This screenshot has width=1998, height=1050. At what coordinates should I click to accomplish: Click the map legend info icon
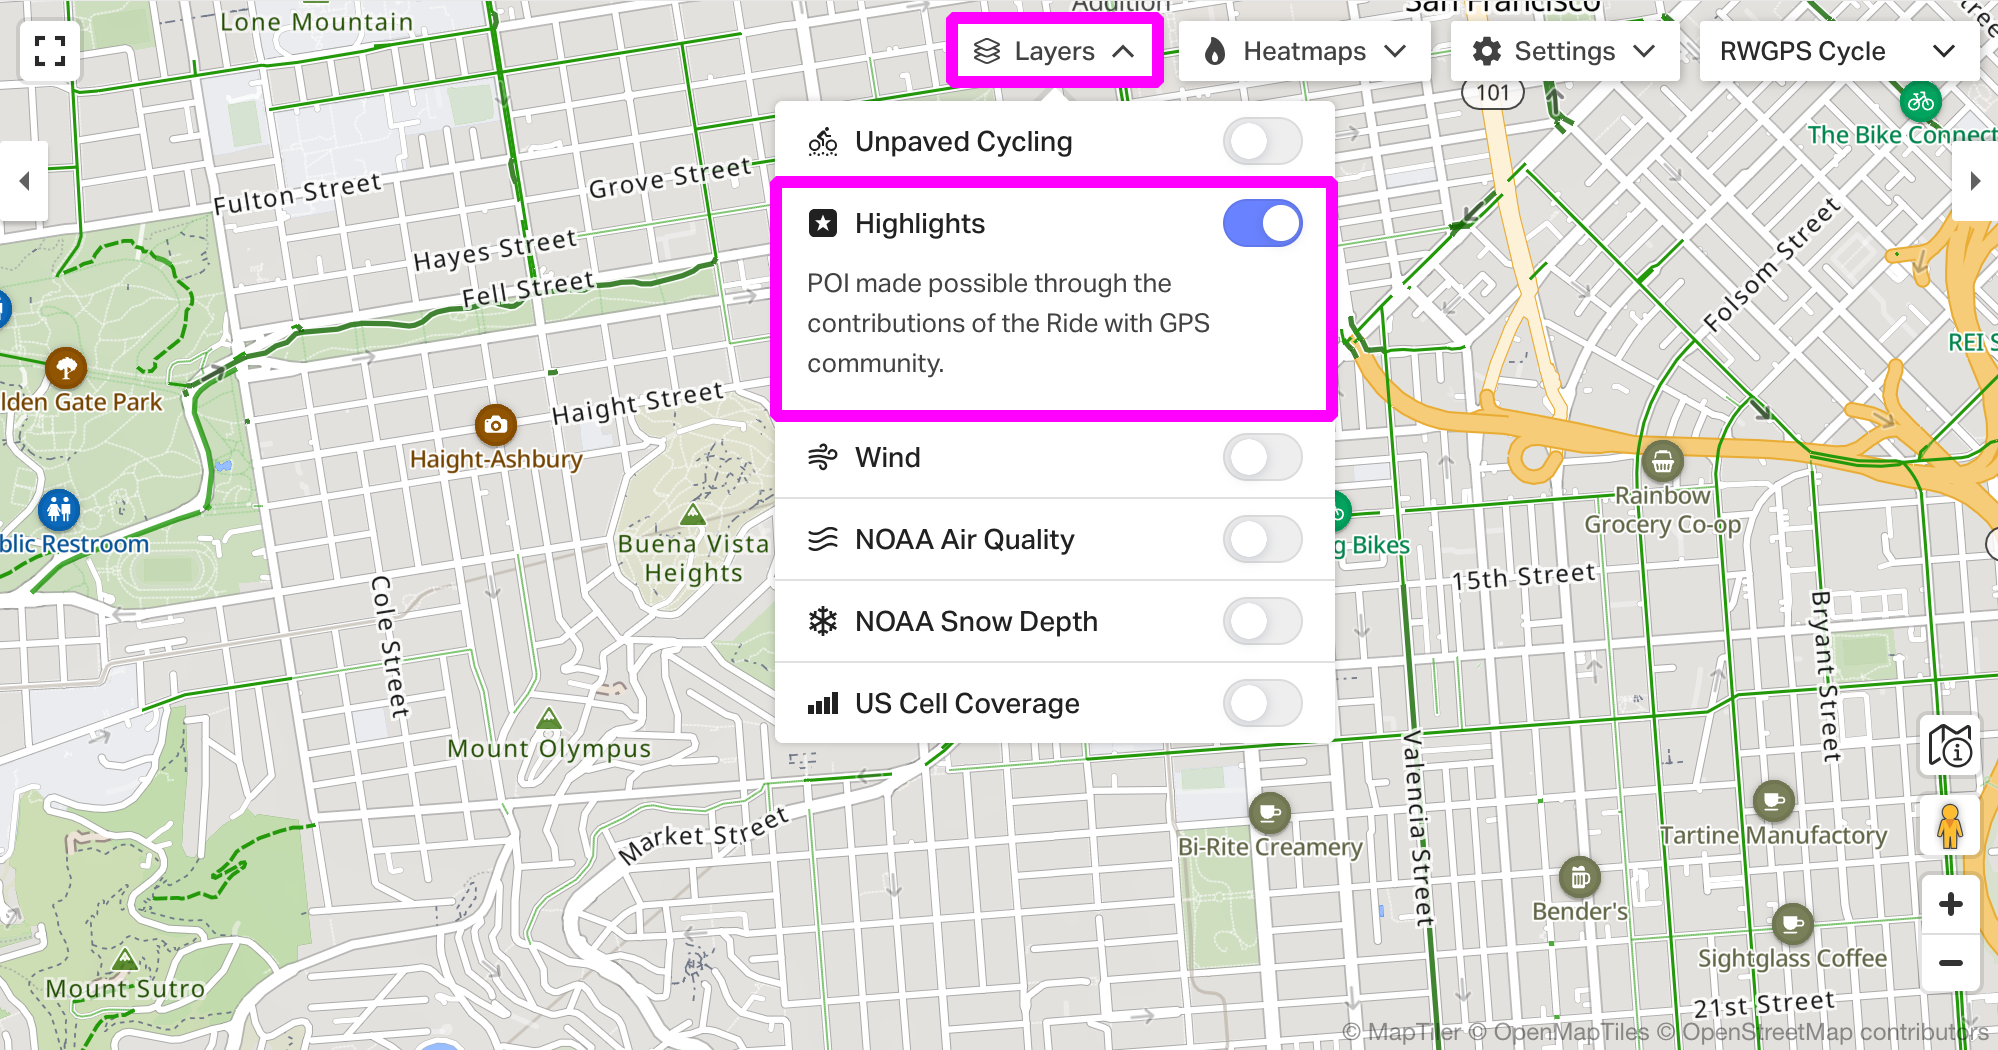(x=1950, y=746)
